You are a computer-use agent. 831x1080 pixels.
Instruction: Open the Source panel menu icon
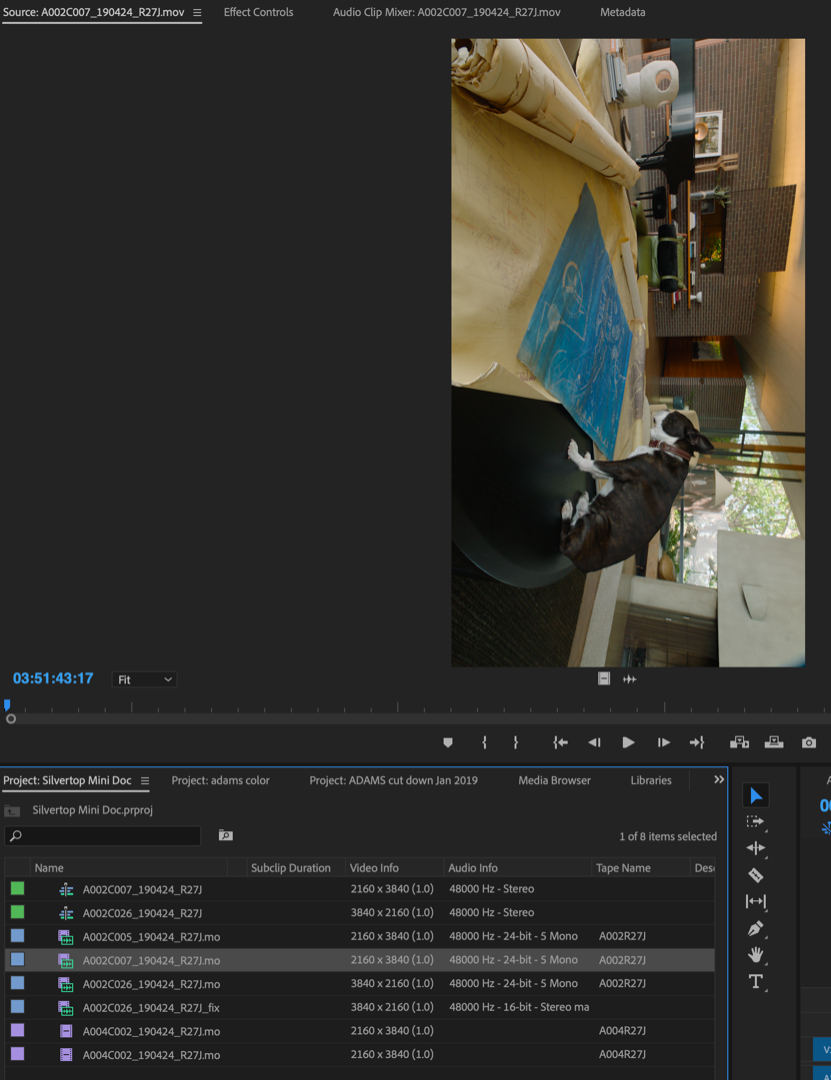click(x=197, y=12)
